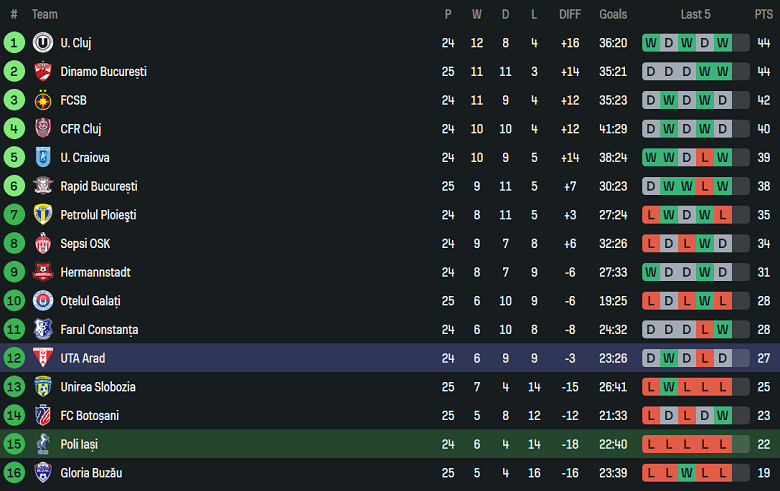
Task: Click the U. Cluj club crest
Action: tap(42, 43)
